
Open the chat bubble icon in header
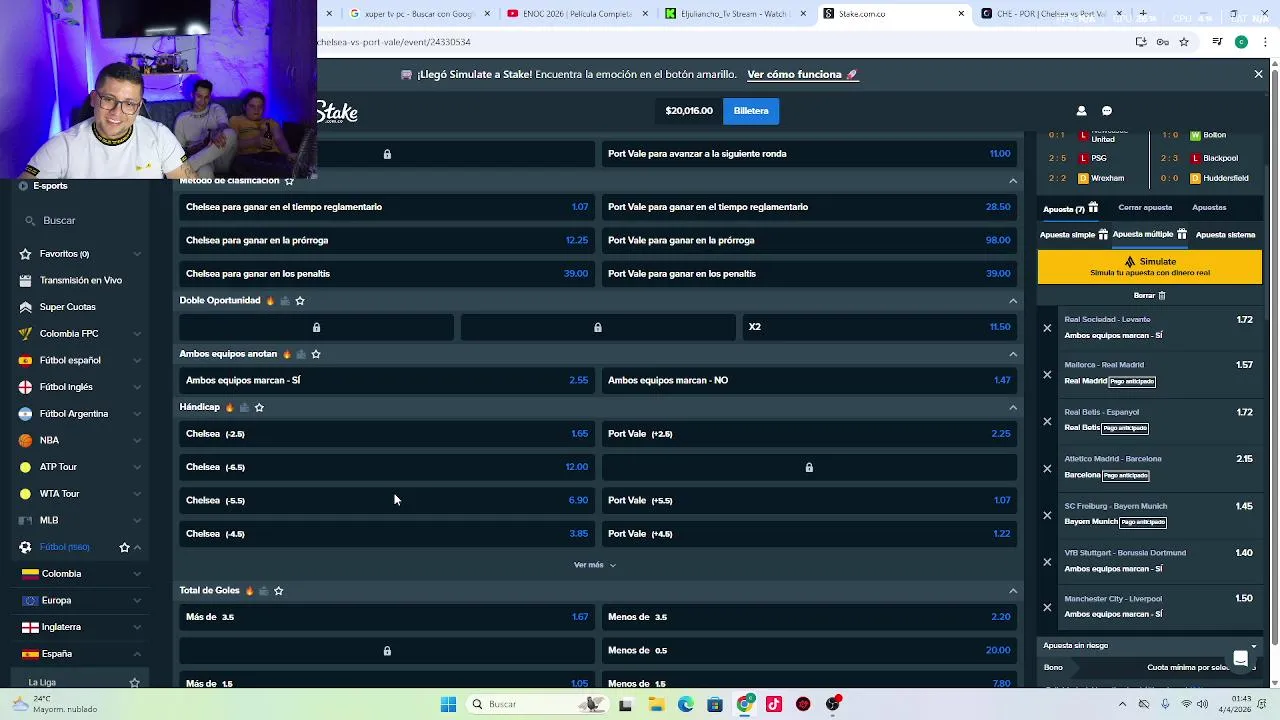coord(1107,111)
